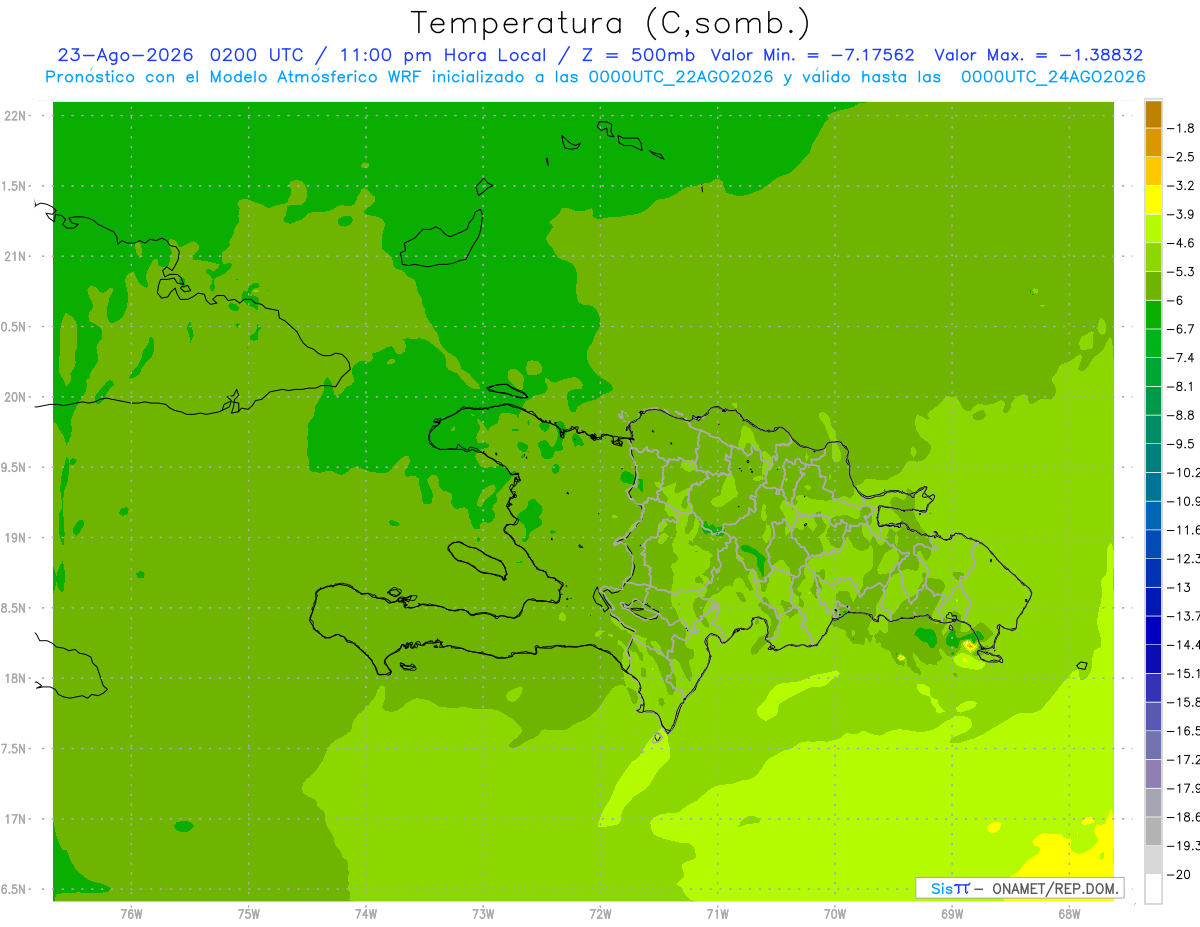1200x927 pixels.
Task: Click the "0000UTC_22AGO2026" initialization time
Action: pos(681,77)
